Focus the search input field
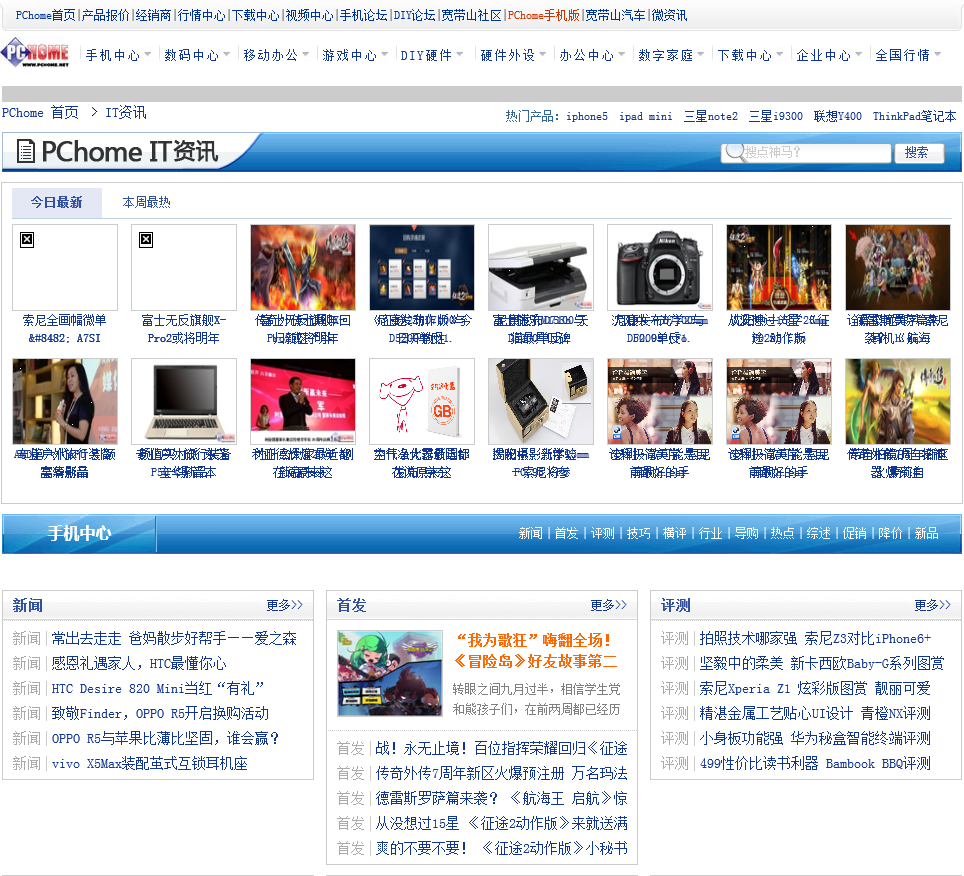Viewport: 964px width, 876px height. (806, 152)
